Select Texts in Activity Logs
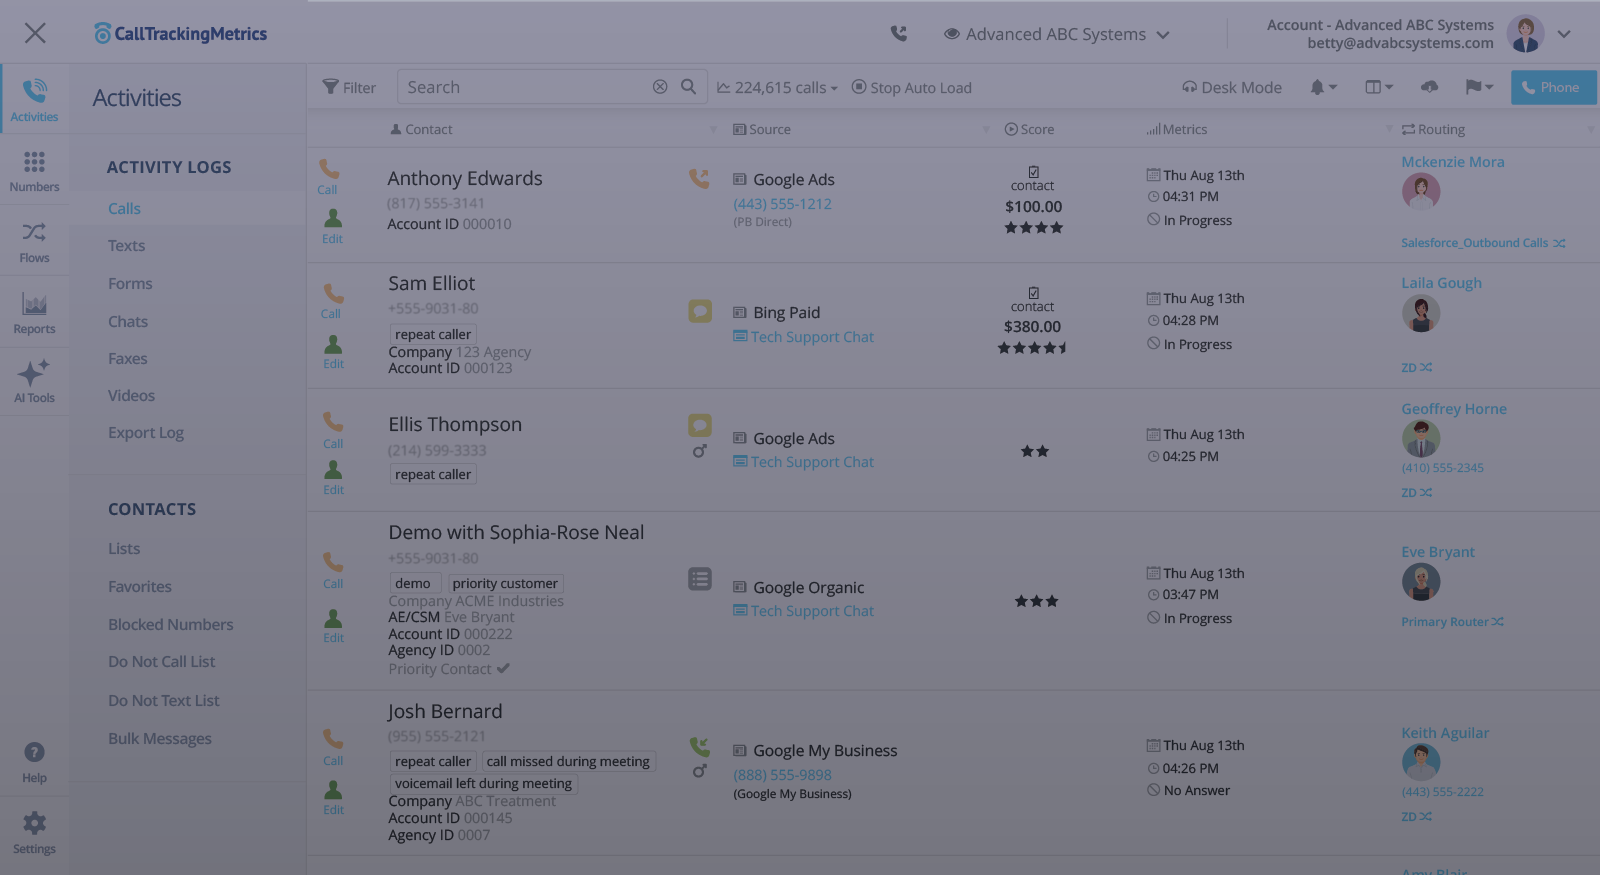The height and width of the screenshot is (875, 1600). tap(127, 246)
